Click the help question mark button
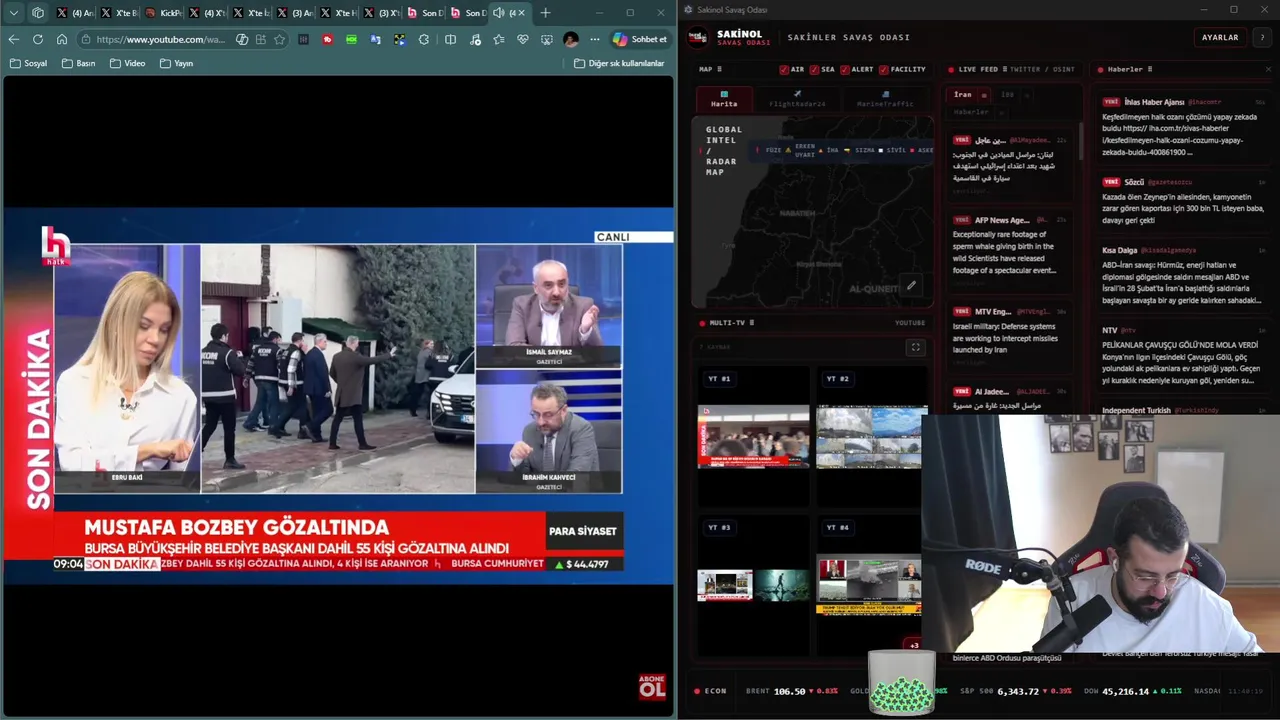 (x=1262, y=37)
